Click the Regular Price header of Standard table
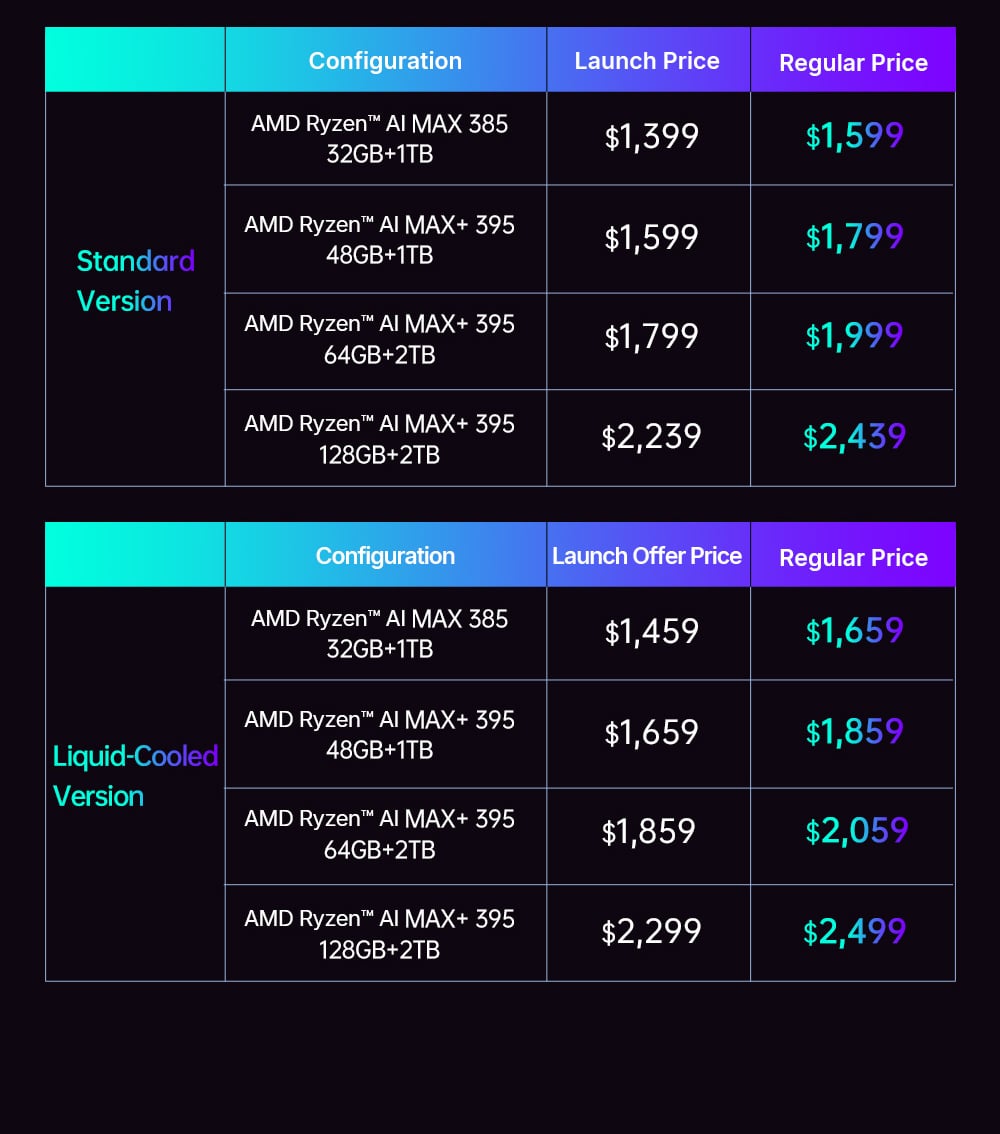The height and width of the screenshot is (1134, 1000). coord(853,63)
